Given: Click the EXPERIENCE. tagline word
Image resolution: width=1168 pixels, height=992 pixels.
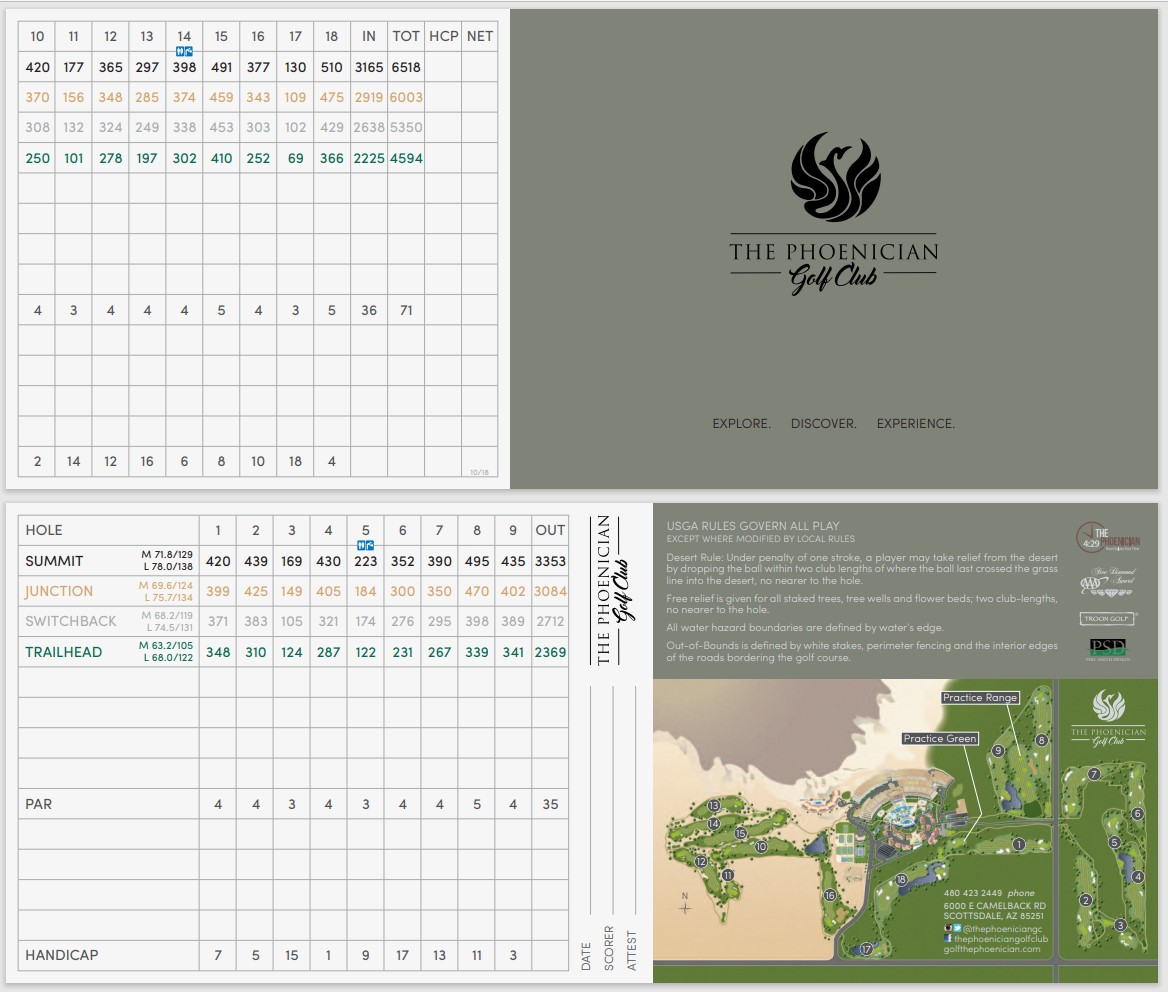Looking at the screenshot, I should point(915,423).
